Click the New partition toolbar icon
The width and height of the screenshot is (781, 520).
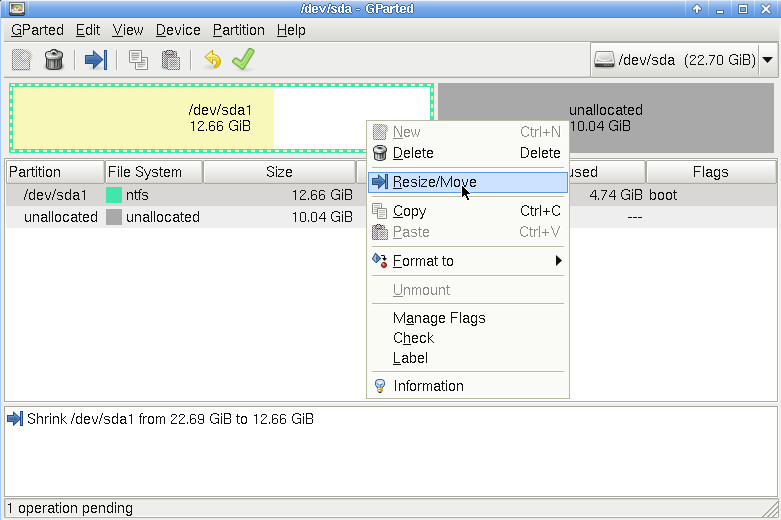click(22, 60)
